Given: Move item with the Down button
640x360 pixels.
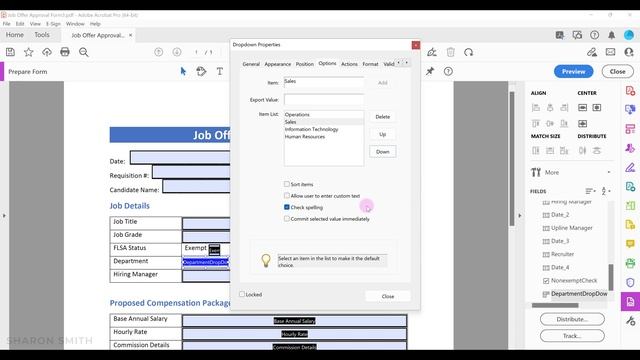Looking at the screenshot, I should (382, 152).
